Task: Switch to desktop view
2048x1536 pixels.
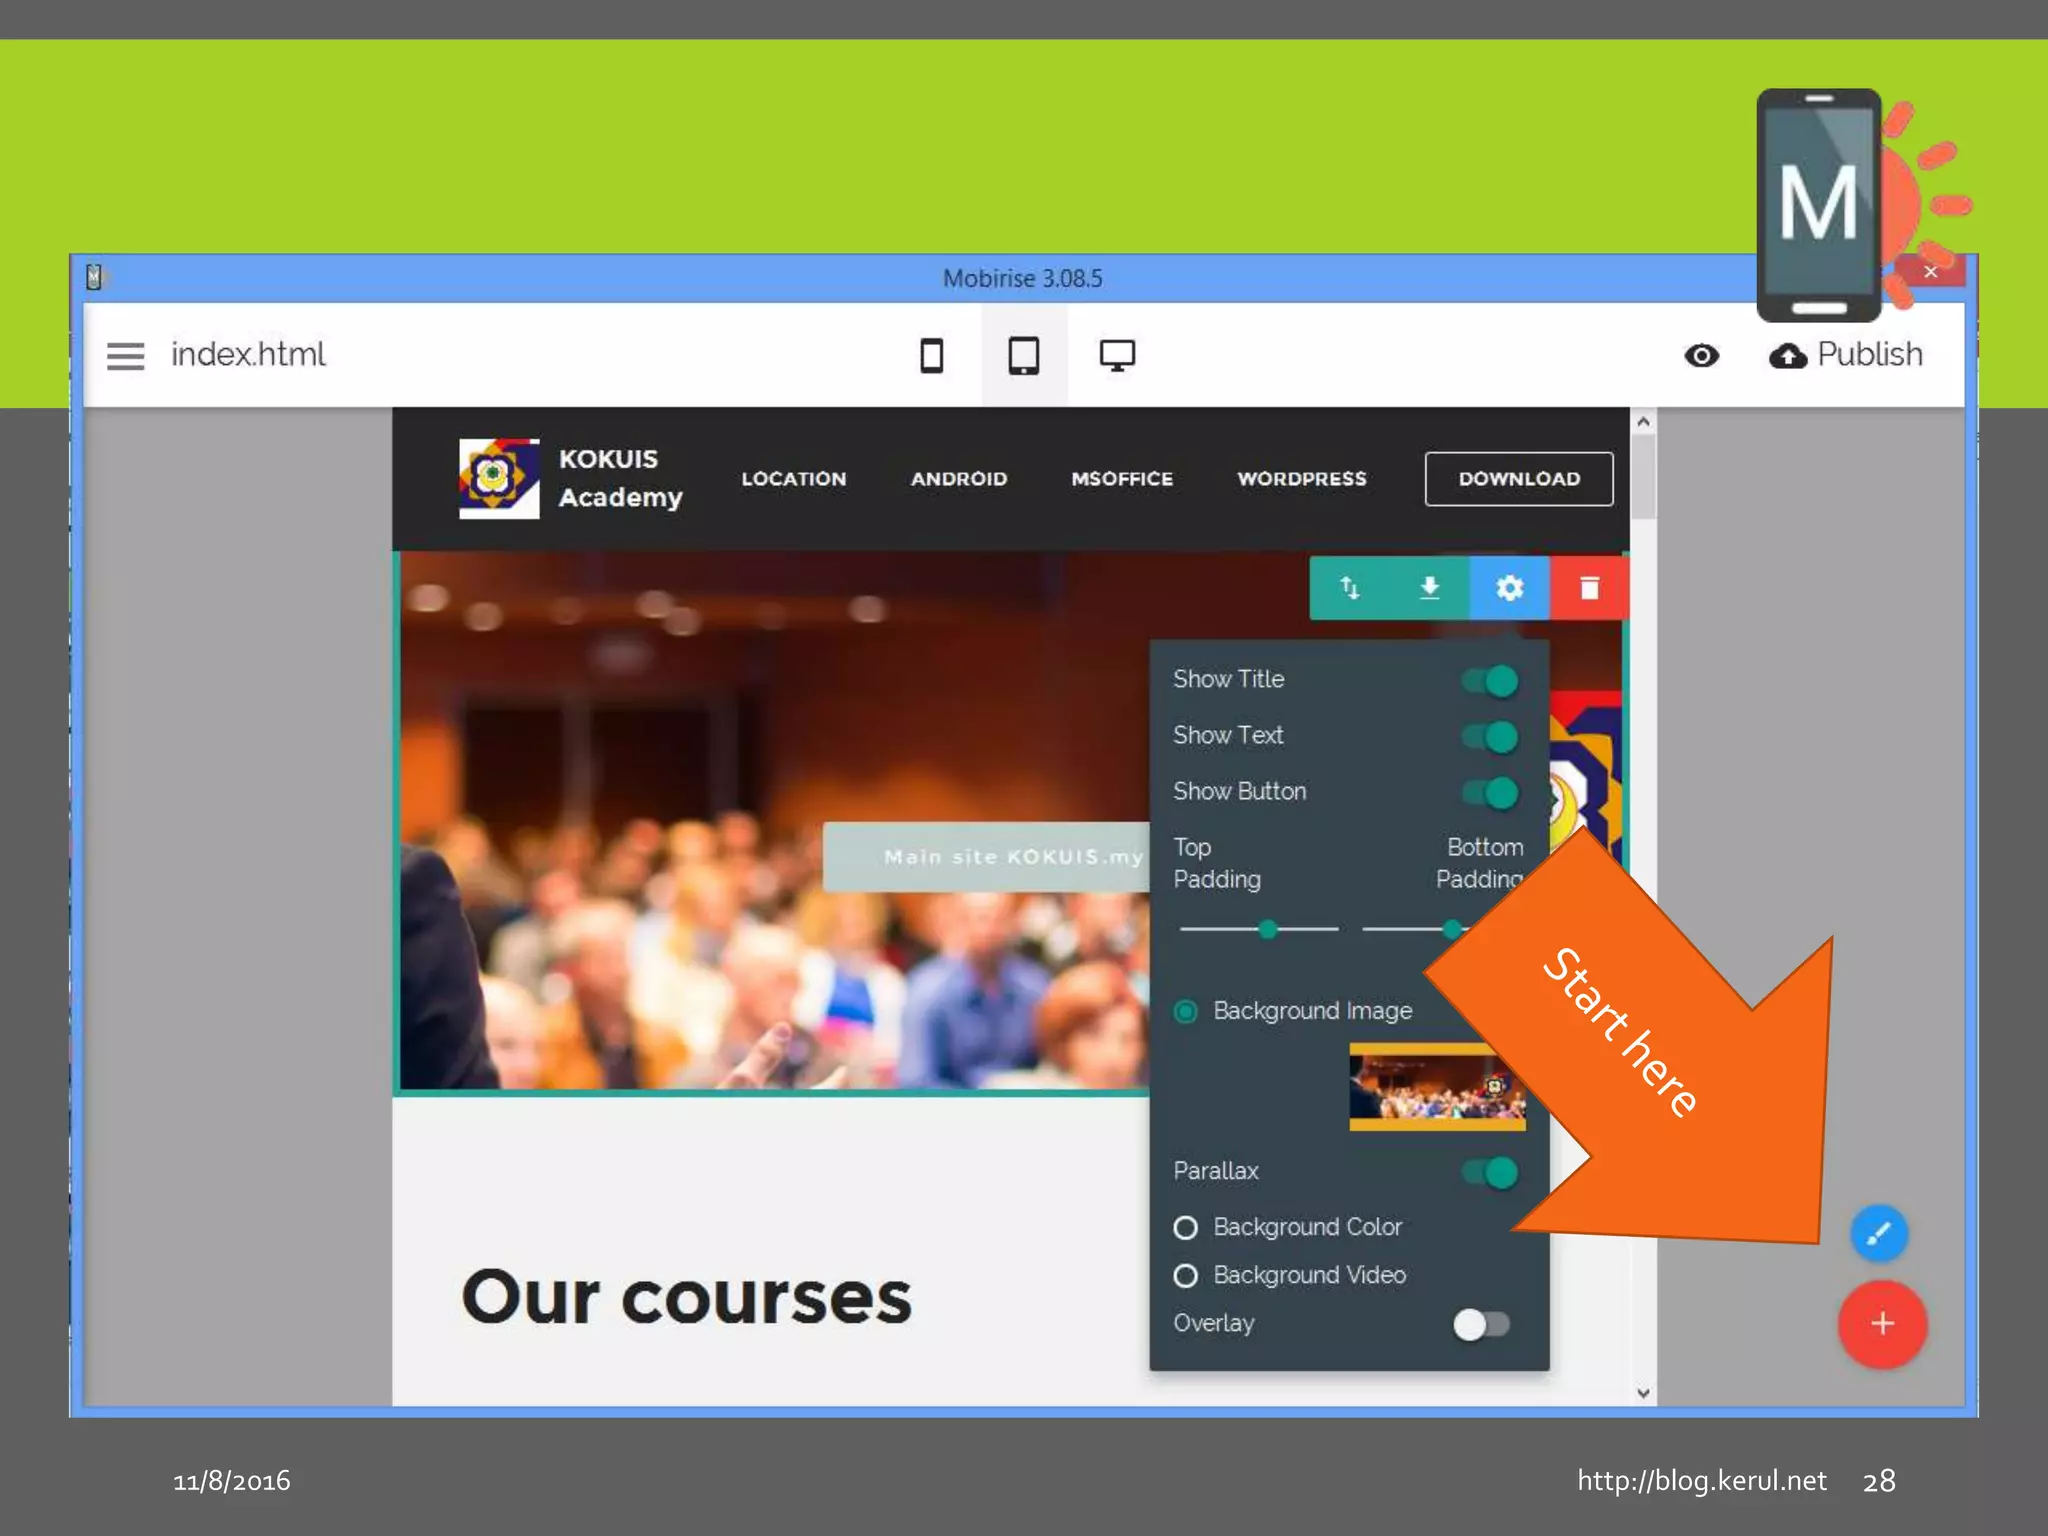Action: click(x=1116, y=356)
